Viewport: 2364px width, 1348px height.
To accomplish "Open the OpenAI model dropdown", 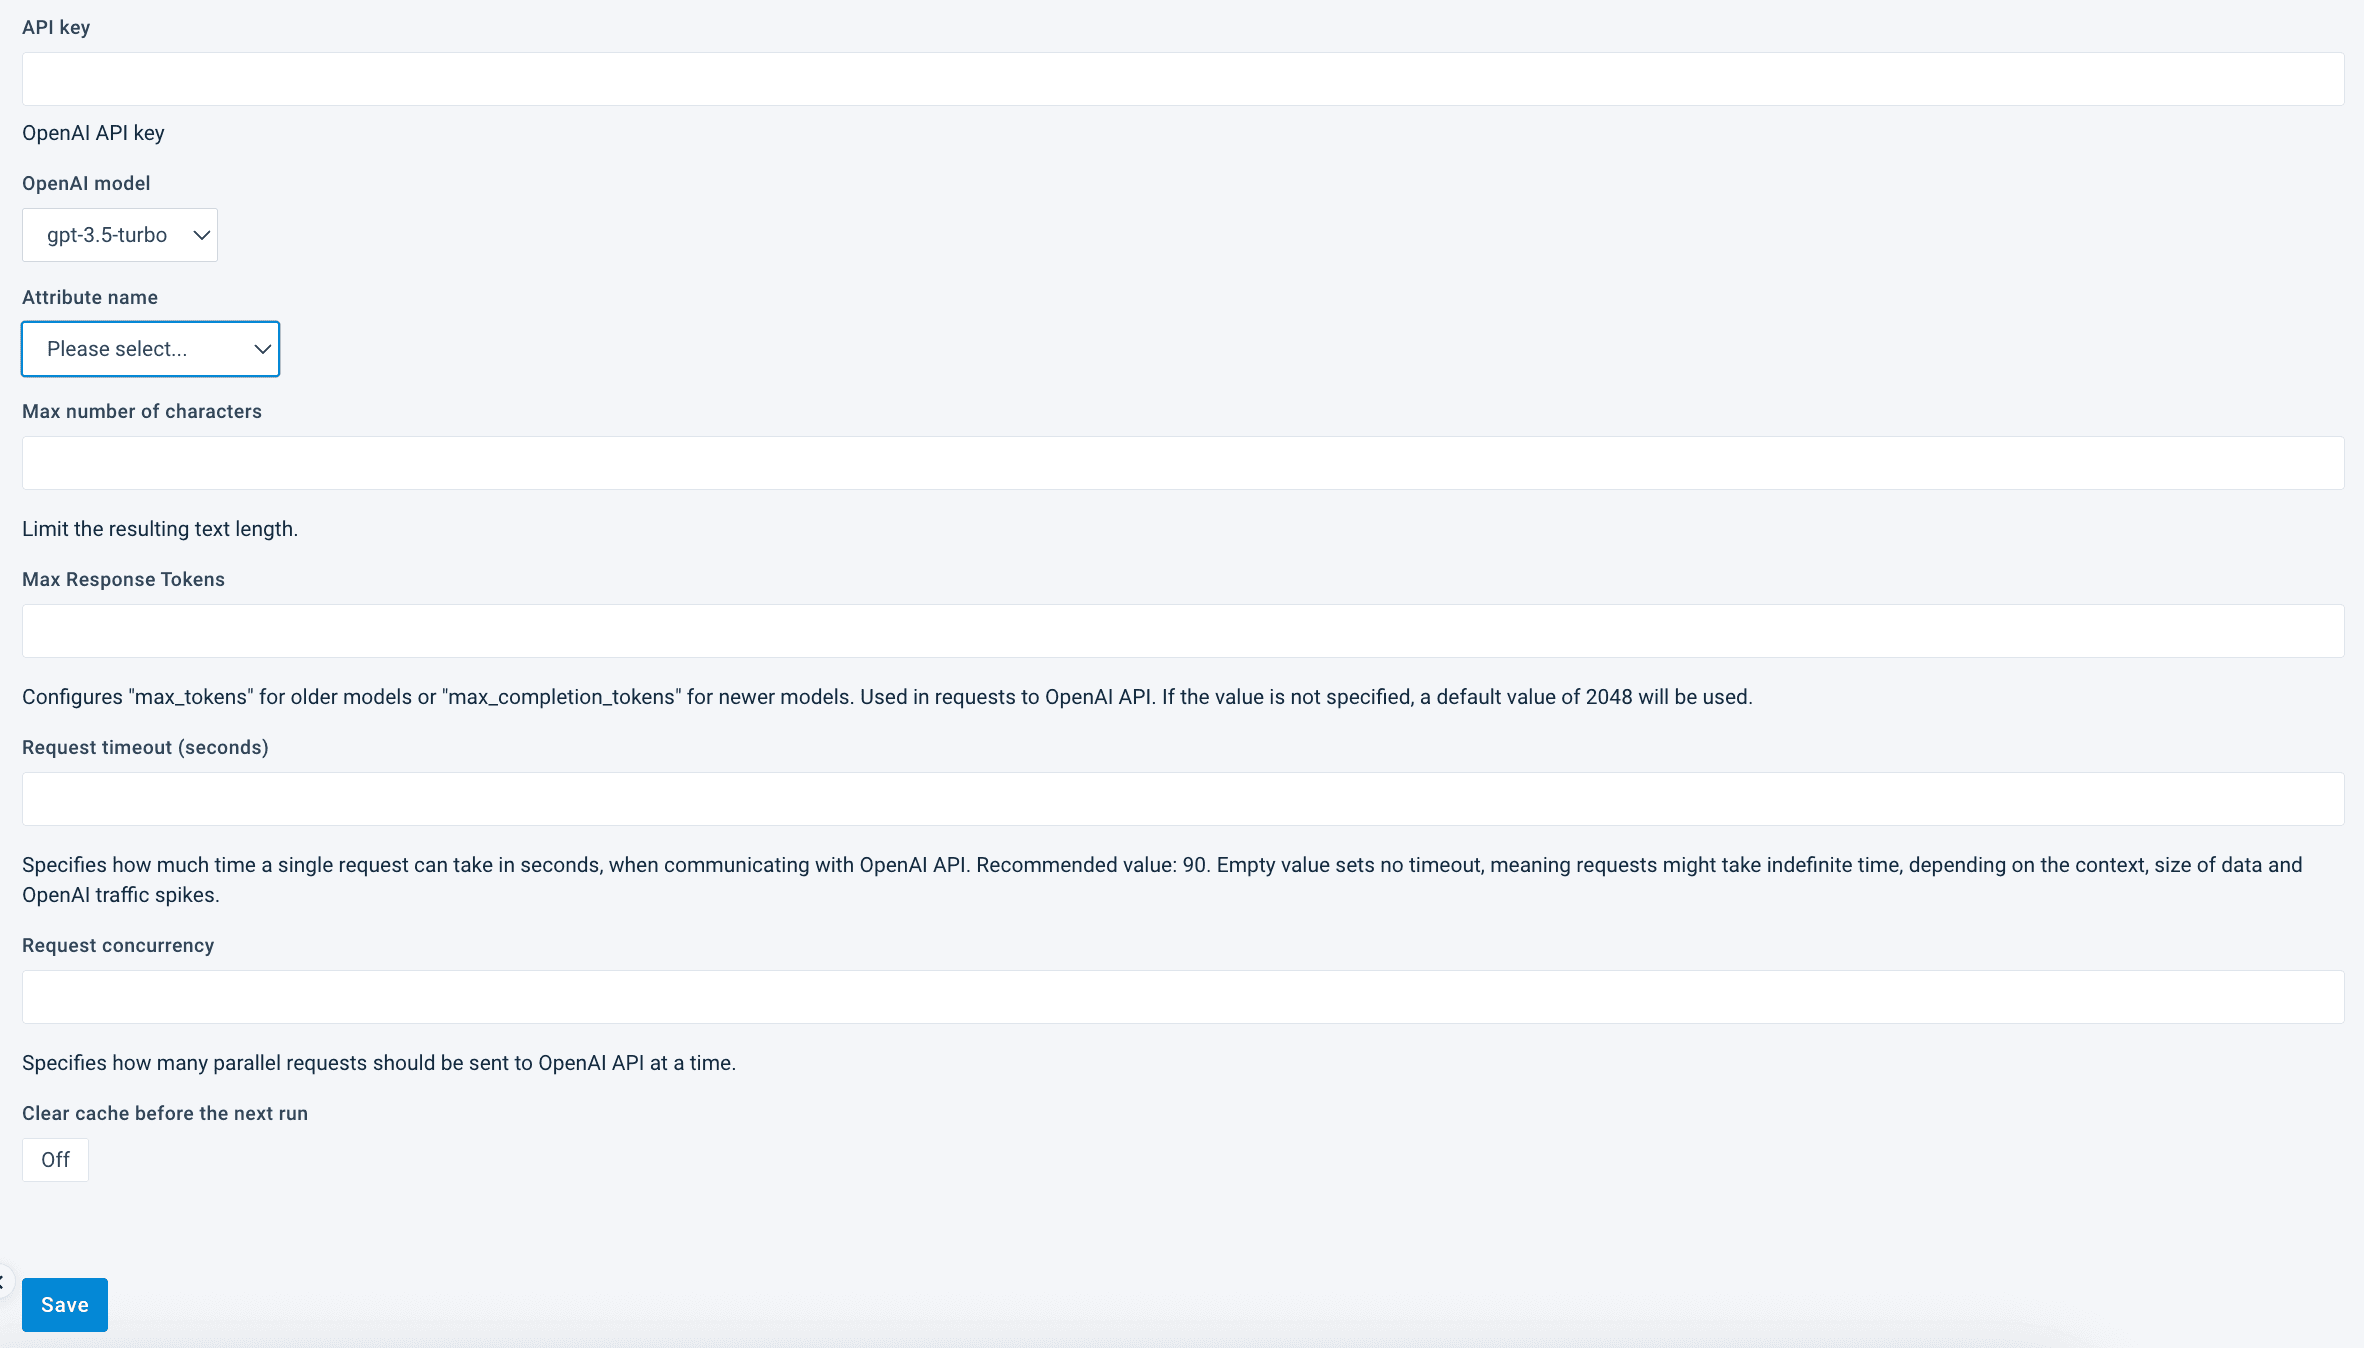I will (120, 235).
